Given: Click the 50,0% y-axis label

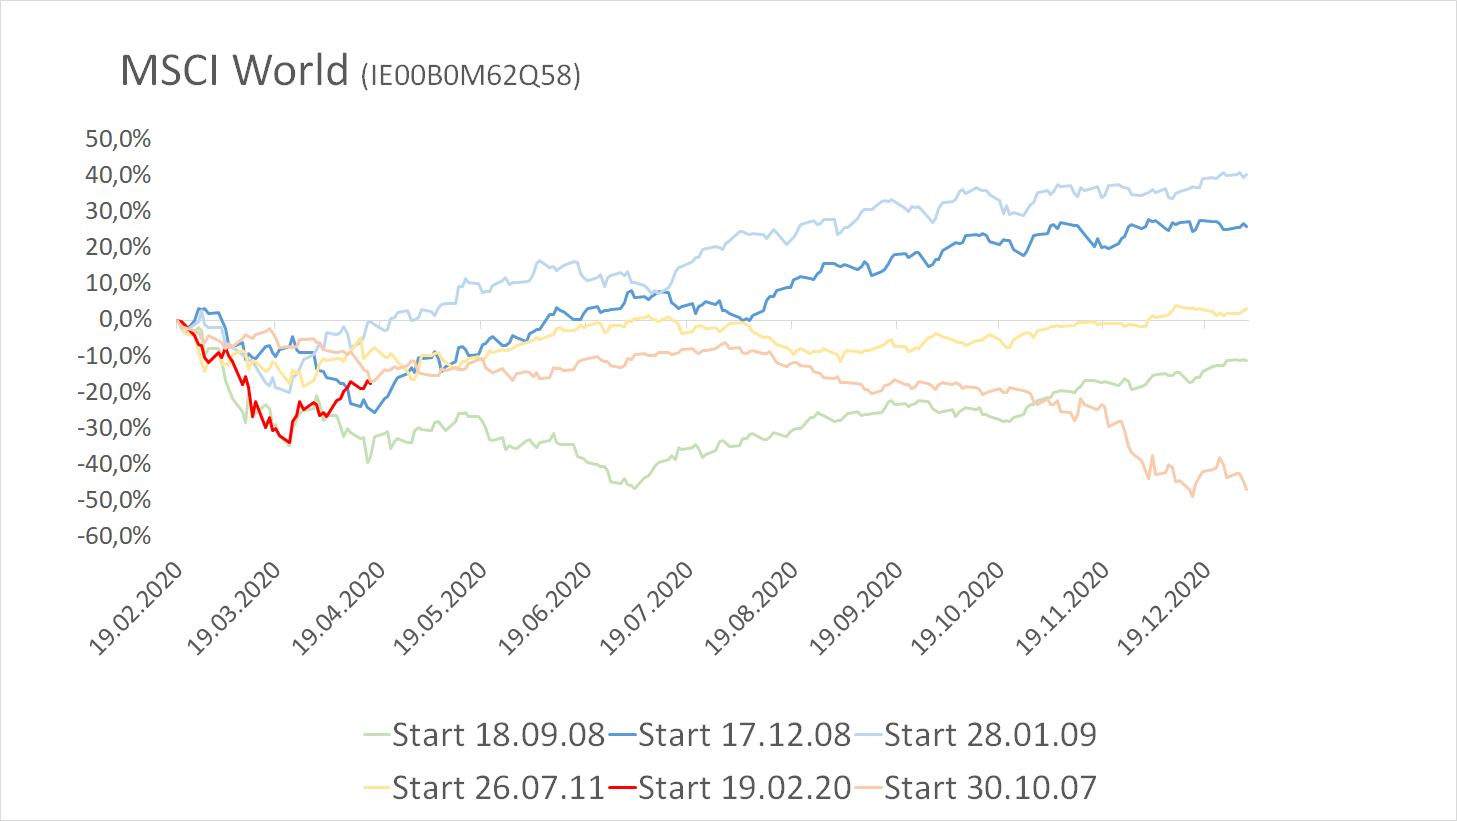Looking at the screenshot, I should pos(118,139).
